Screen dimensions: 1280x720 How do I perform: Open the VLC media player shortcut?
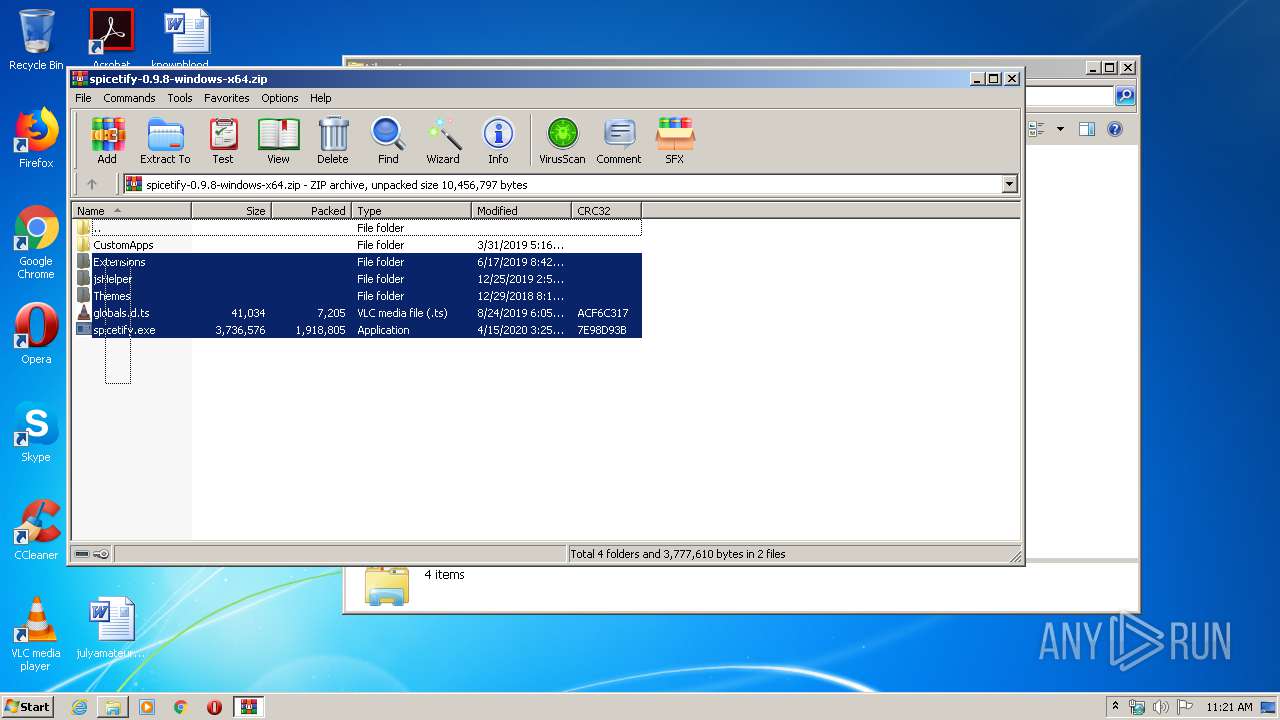pyautogui.click(x=36, y=634)
